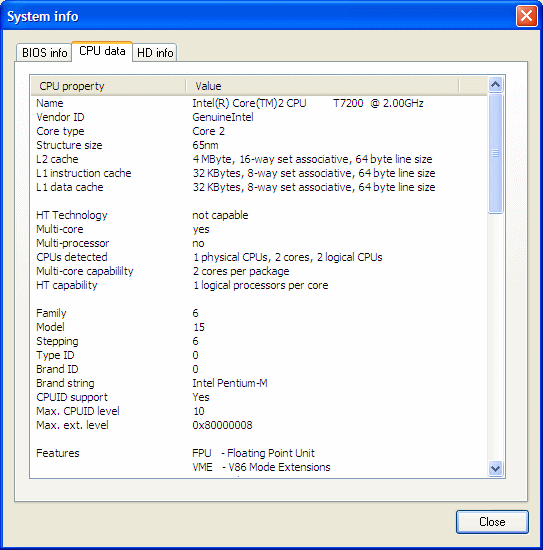Switch to the BIOS info tab
Screen dimensions: 543x550
click(44, 53)
